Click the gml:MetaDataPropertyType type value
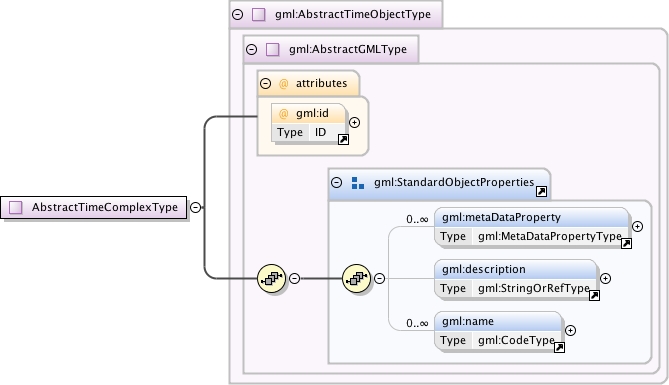The height and width of the screenshot is (385, 669). tap(550, 236)
